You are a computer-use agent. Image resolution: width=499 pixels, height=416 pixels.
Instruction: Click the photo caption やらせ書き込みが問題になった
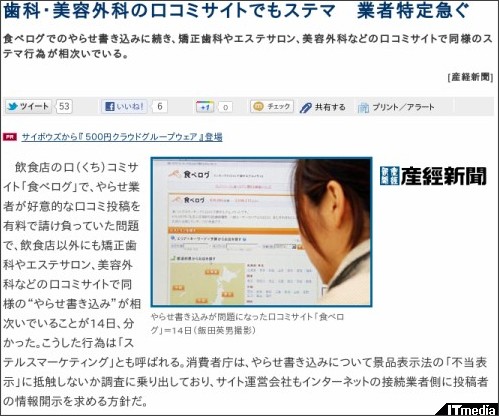coord(247,323)
